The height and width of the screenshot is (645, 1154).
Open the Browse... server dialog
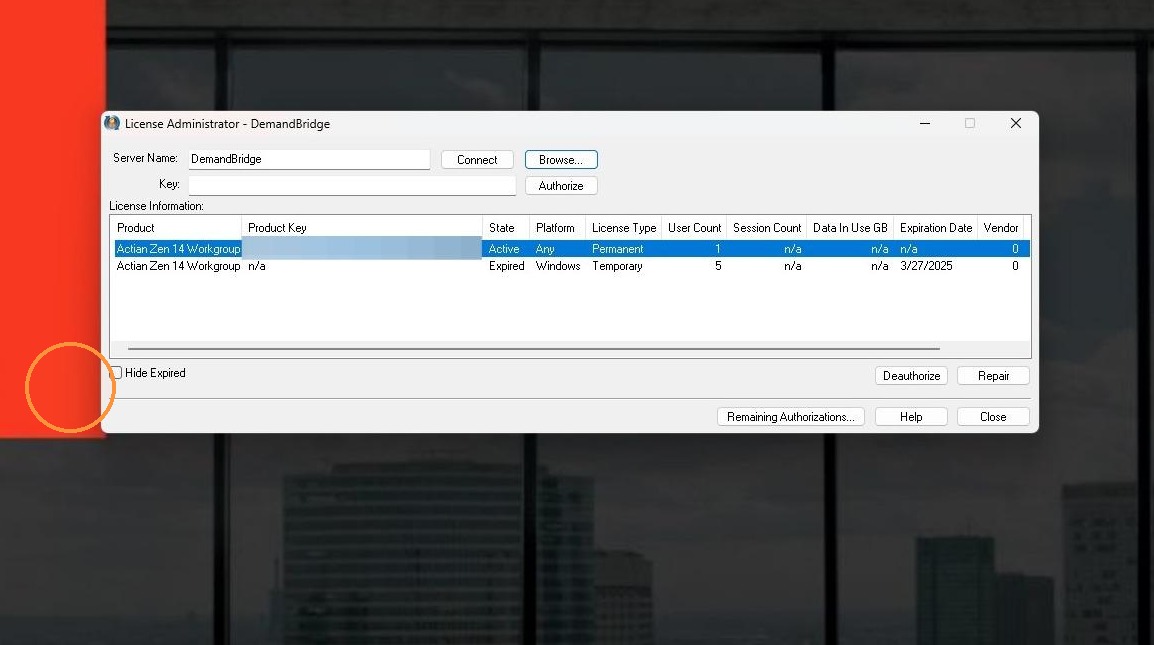point(561,160)
